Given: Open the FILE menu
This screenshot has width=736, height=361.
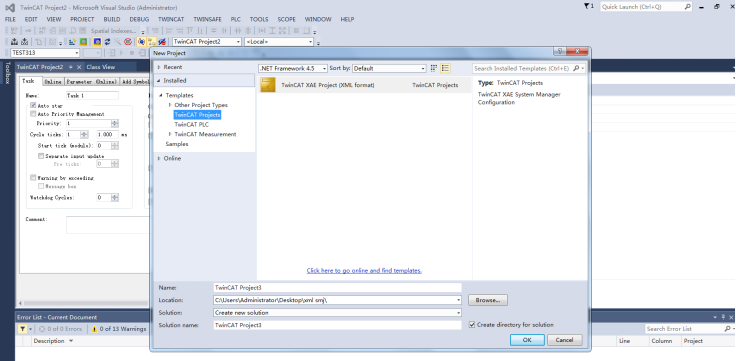Looking at the screenshot, I should 10,19.
